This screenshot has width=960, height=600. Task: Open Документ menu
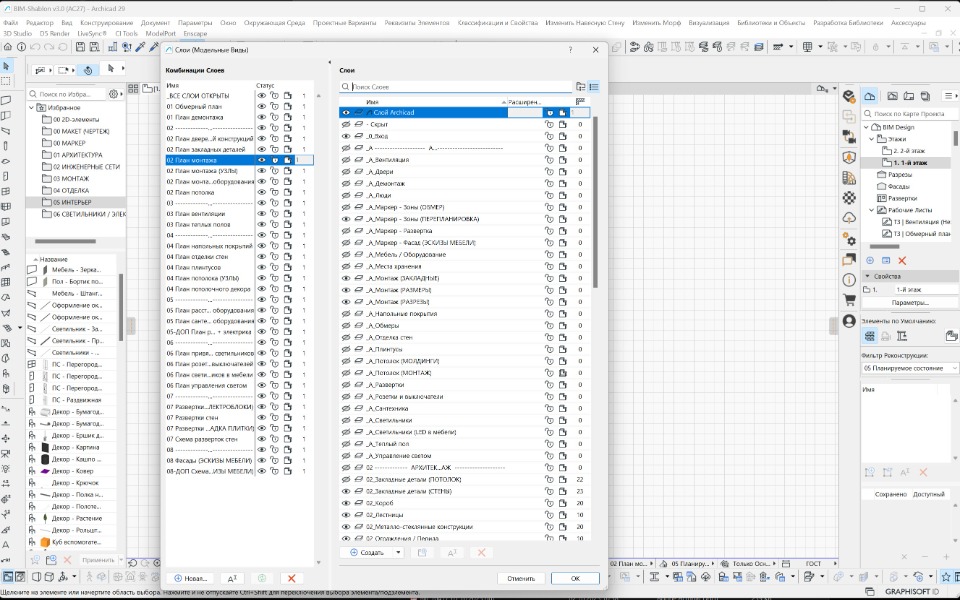coord(156,23)
